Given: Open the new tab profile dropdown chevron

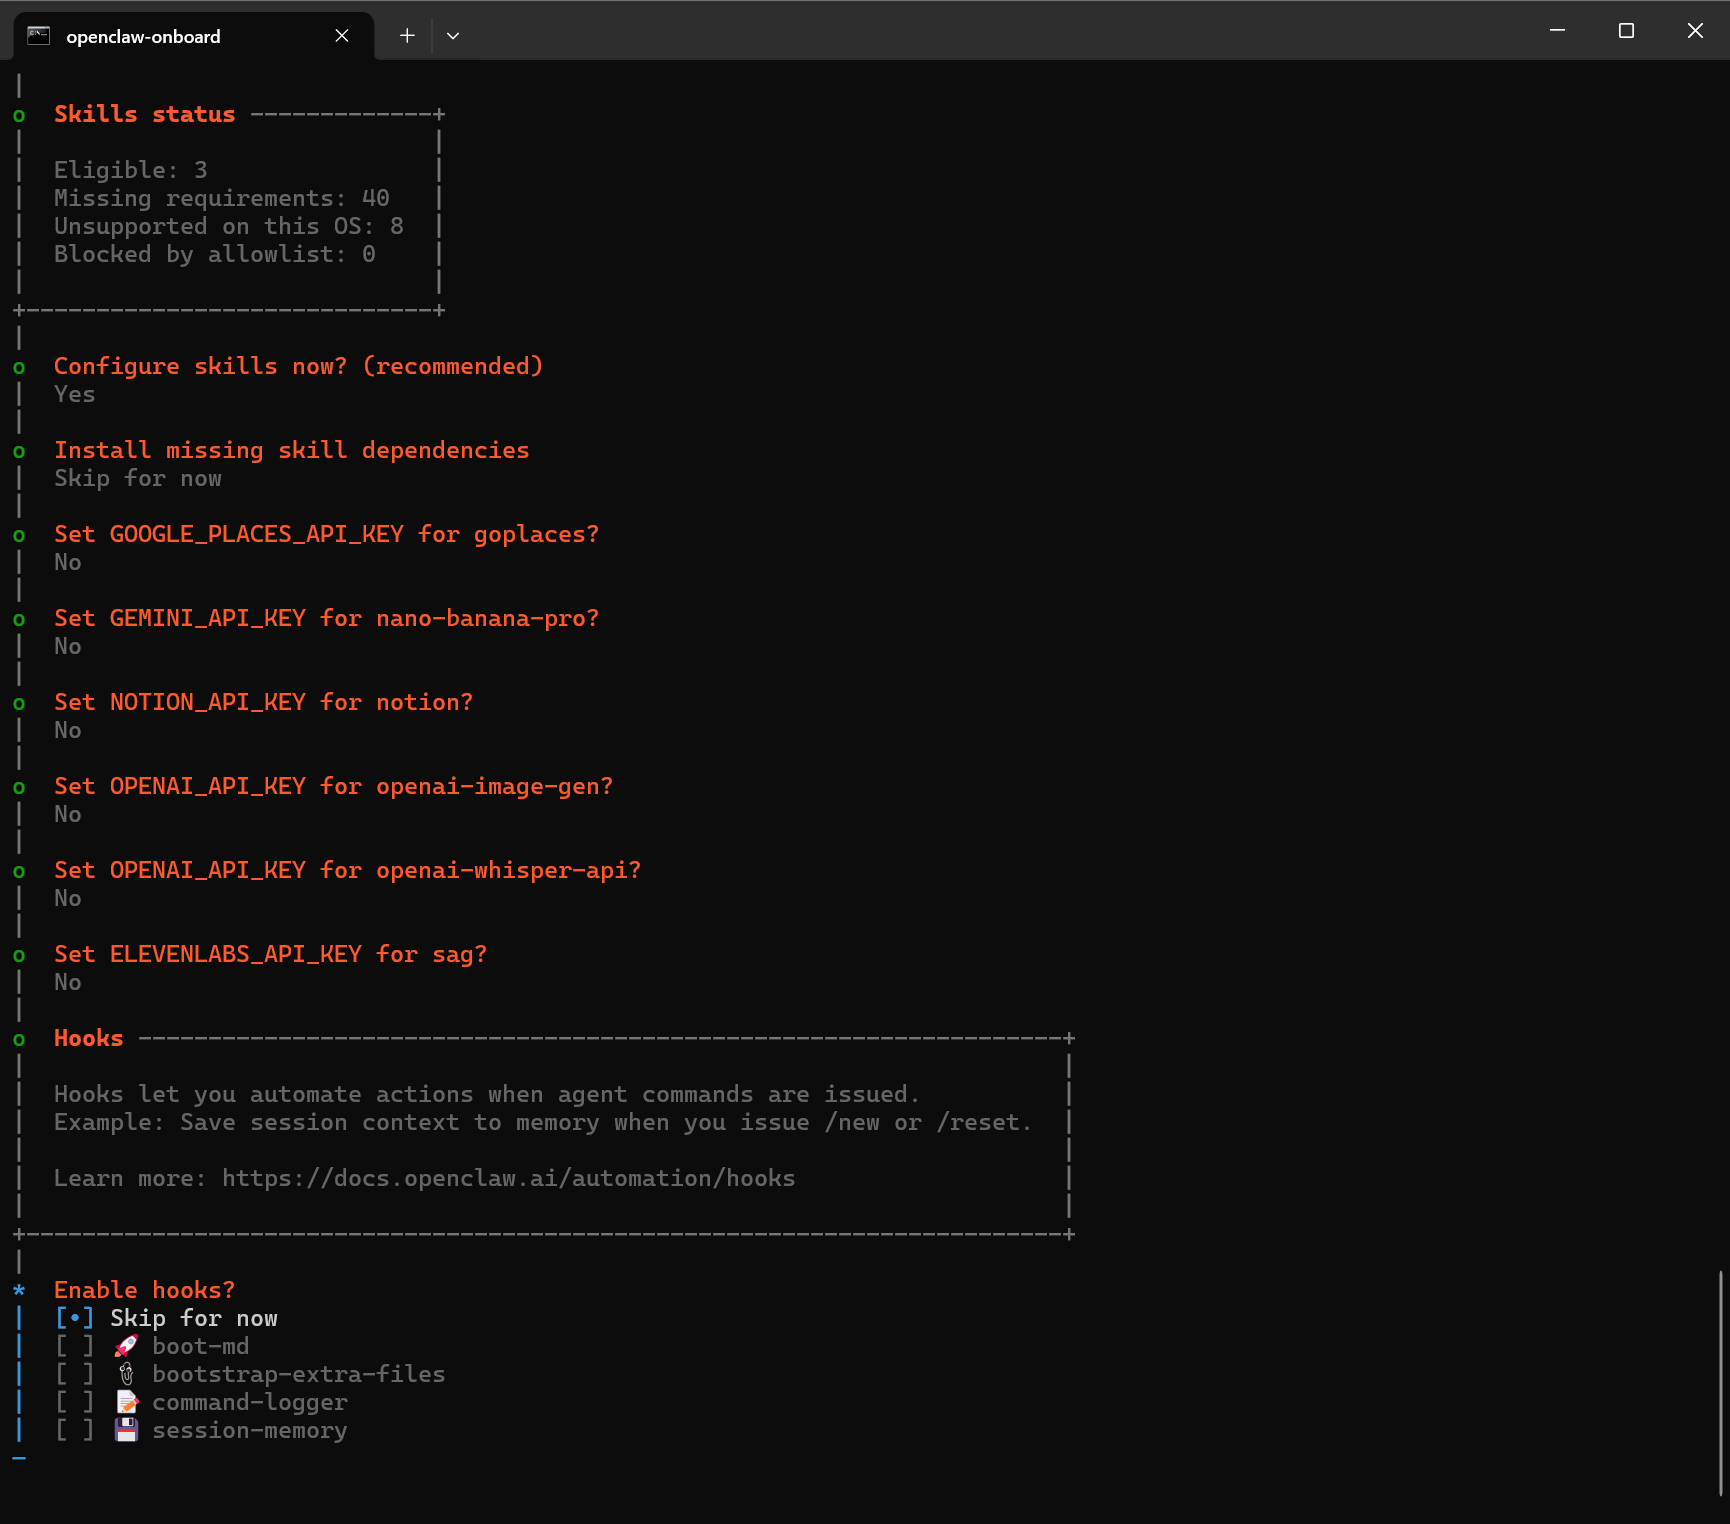Looking at the screenshot, I should pos(453,36).
